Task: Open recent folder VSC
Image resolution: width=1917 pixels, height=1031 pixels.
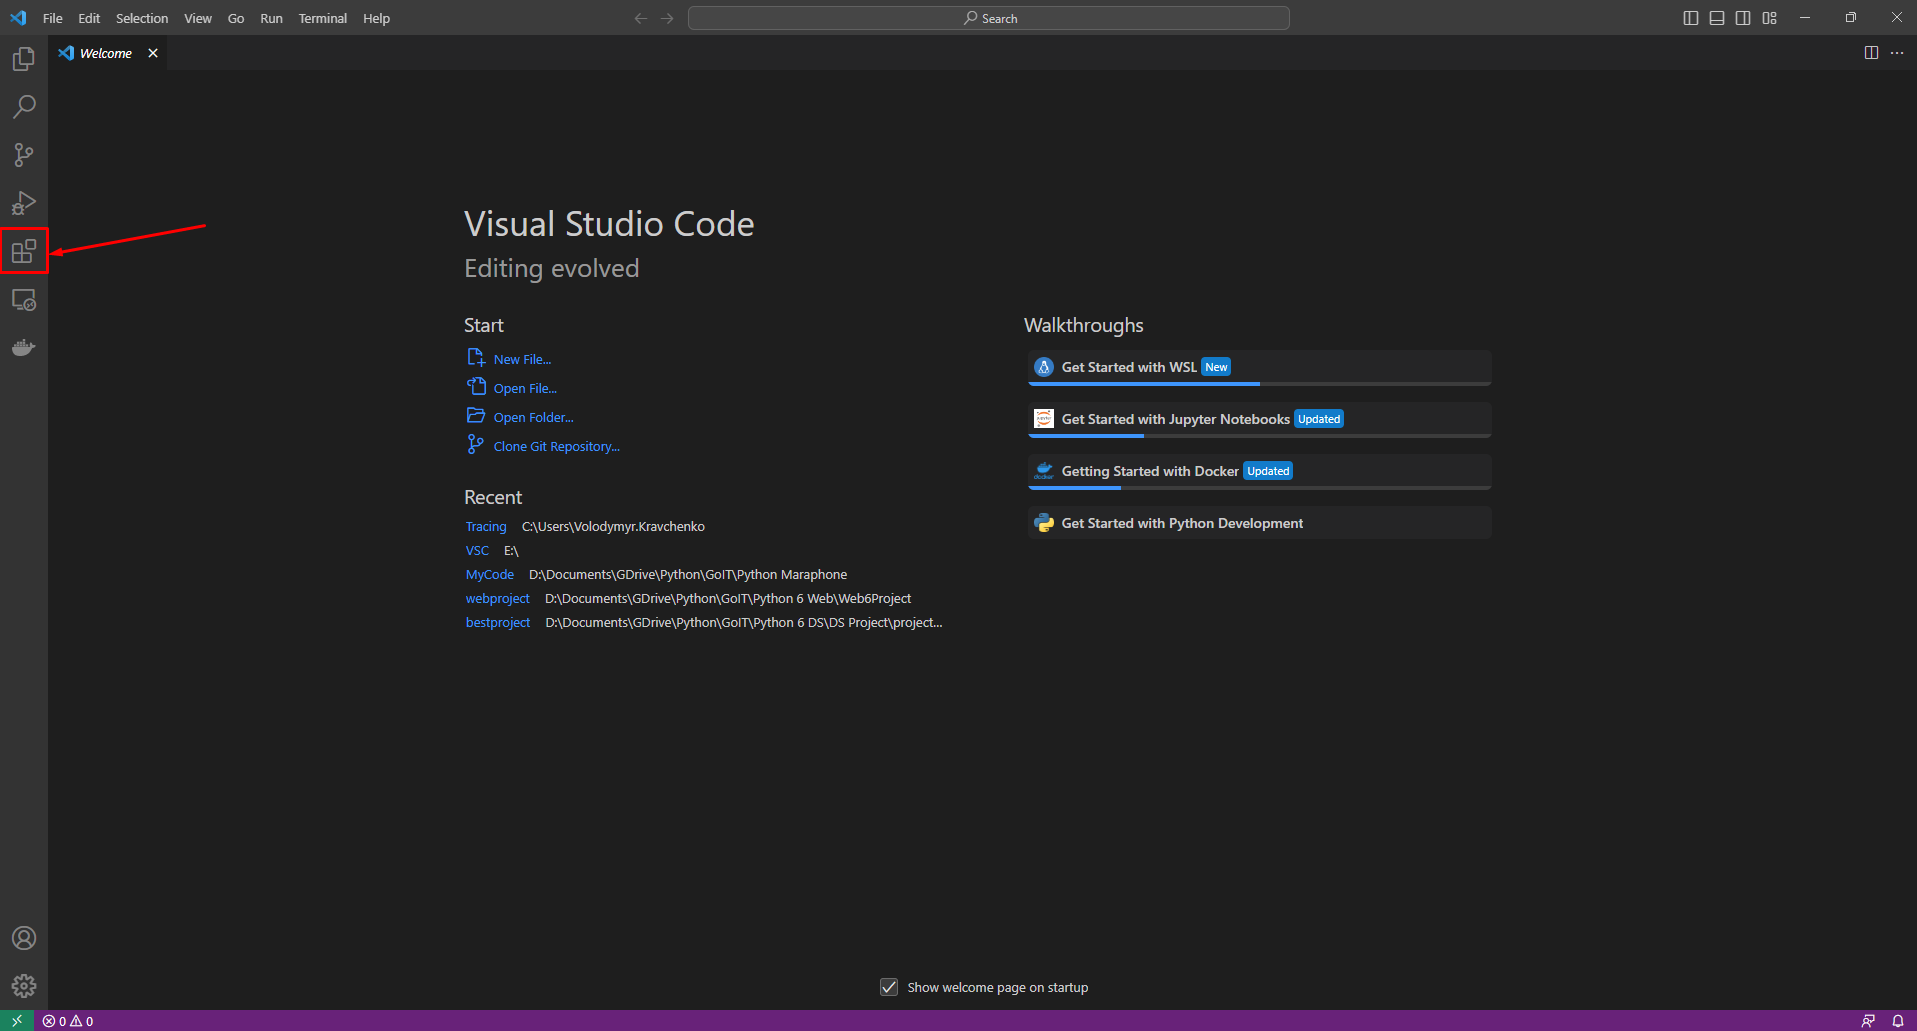Action: pos(477,551)
